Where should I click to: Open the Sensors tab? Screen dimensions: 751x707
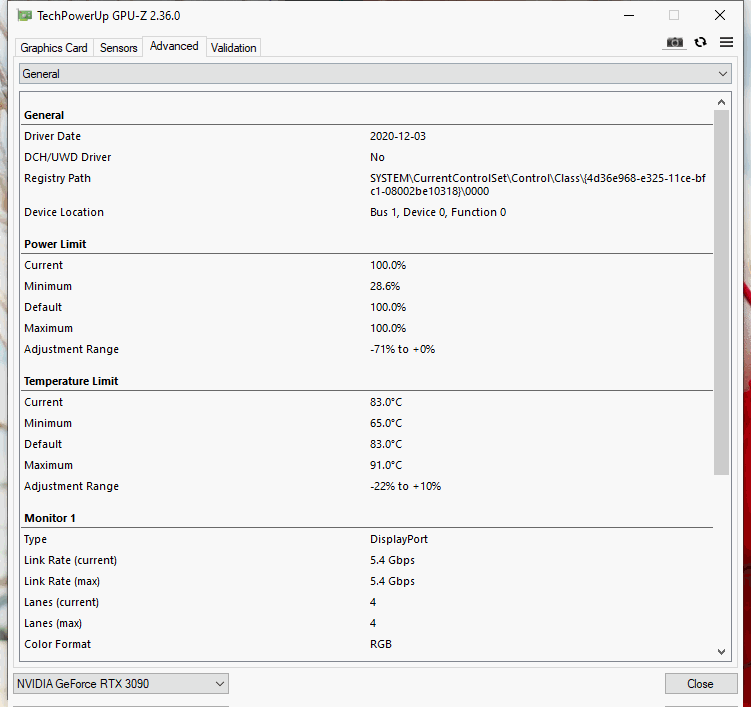coord(118,48)
